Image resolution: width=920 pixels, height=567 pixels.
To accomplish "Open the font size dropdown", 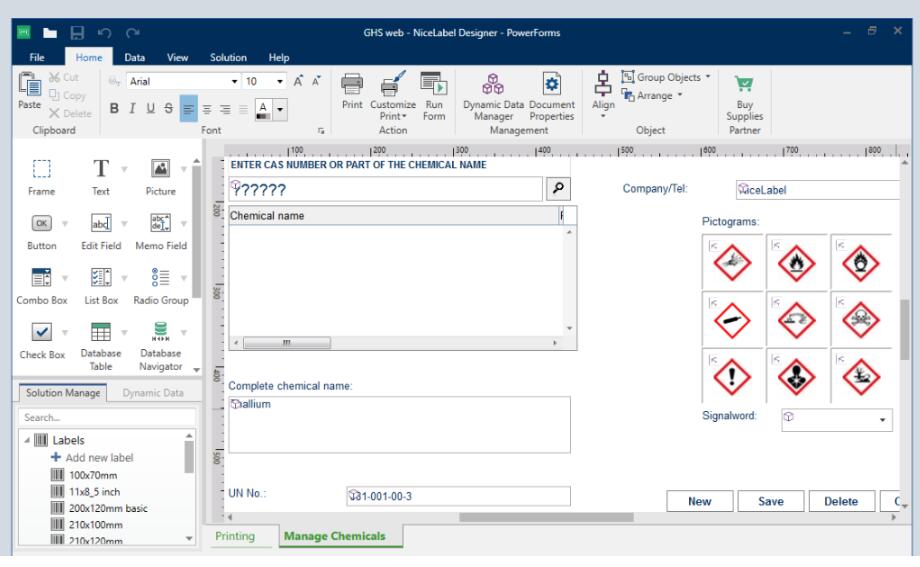I will (280, 81).
